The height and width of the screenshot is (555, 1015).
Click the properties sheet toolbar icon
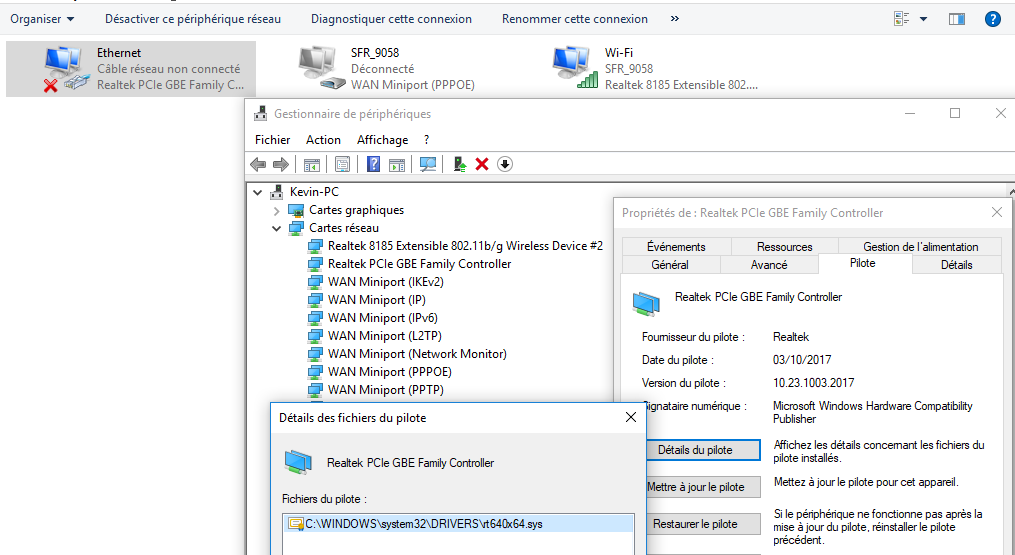pos(343,165)
